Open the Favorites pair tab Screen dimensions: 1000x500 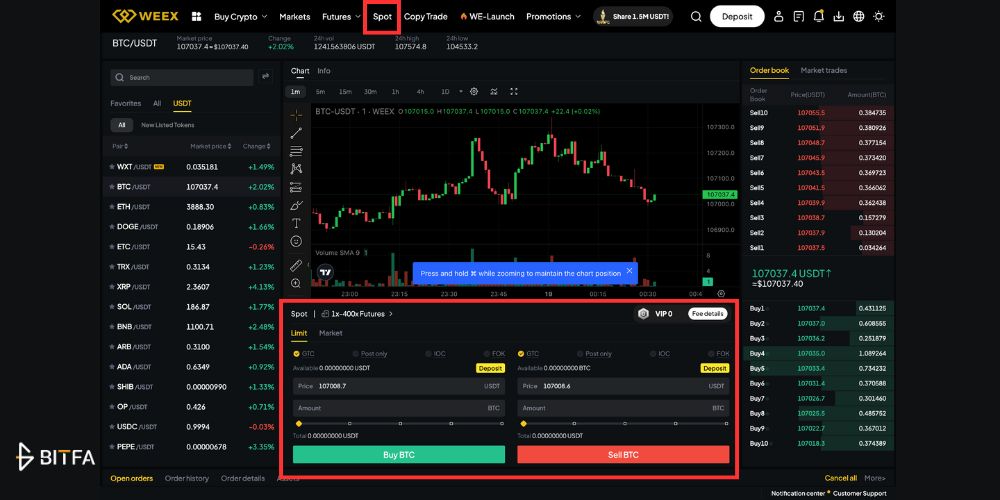(126, 103)
